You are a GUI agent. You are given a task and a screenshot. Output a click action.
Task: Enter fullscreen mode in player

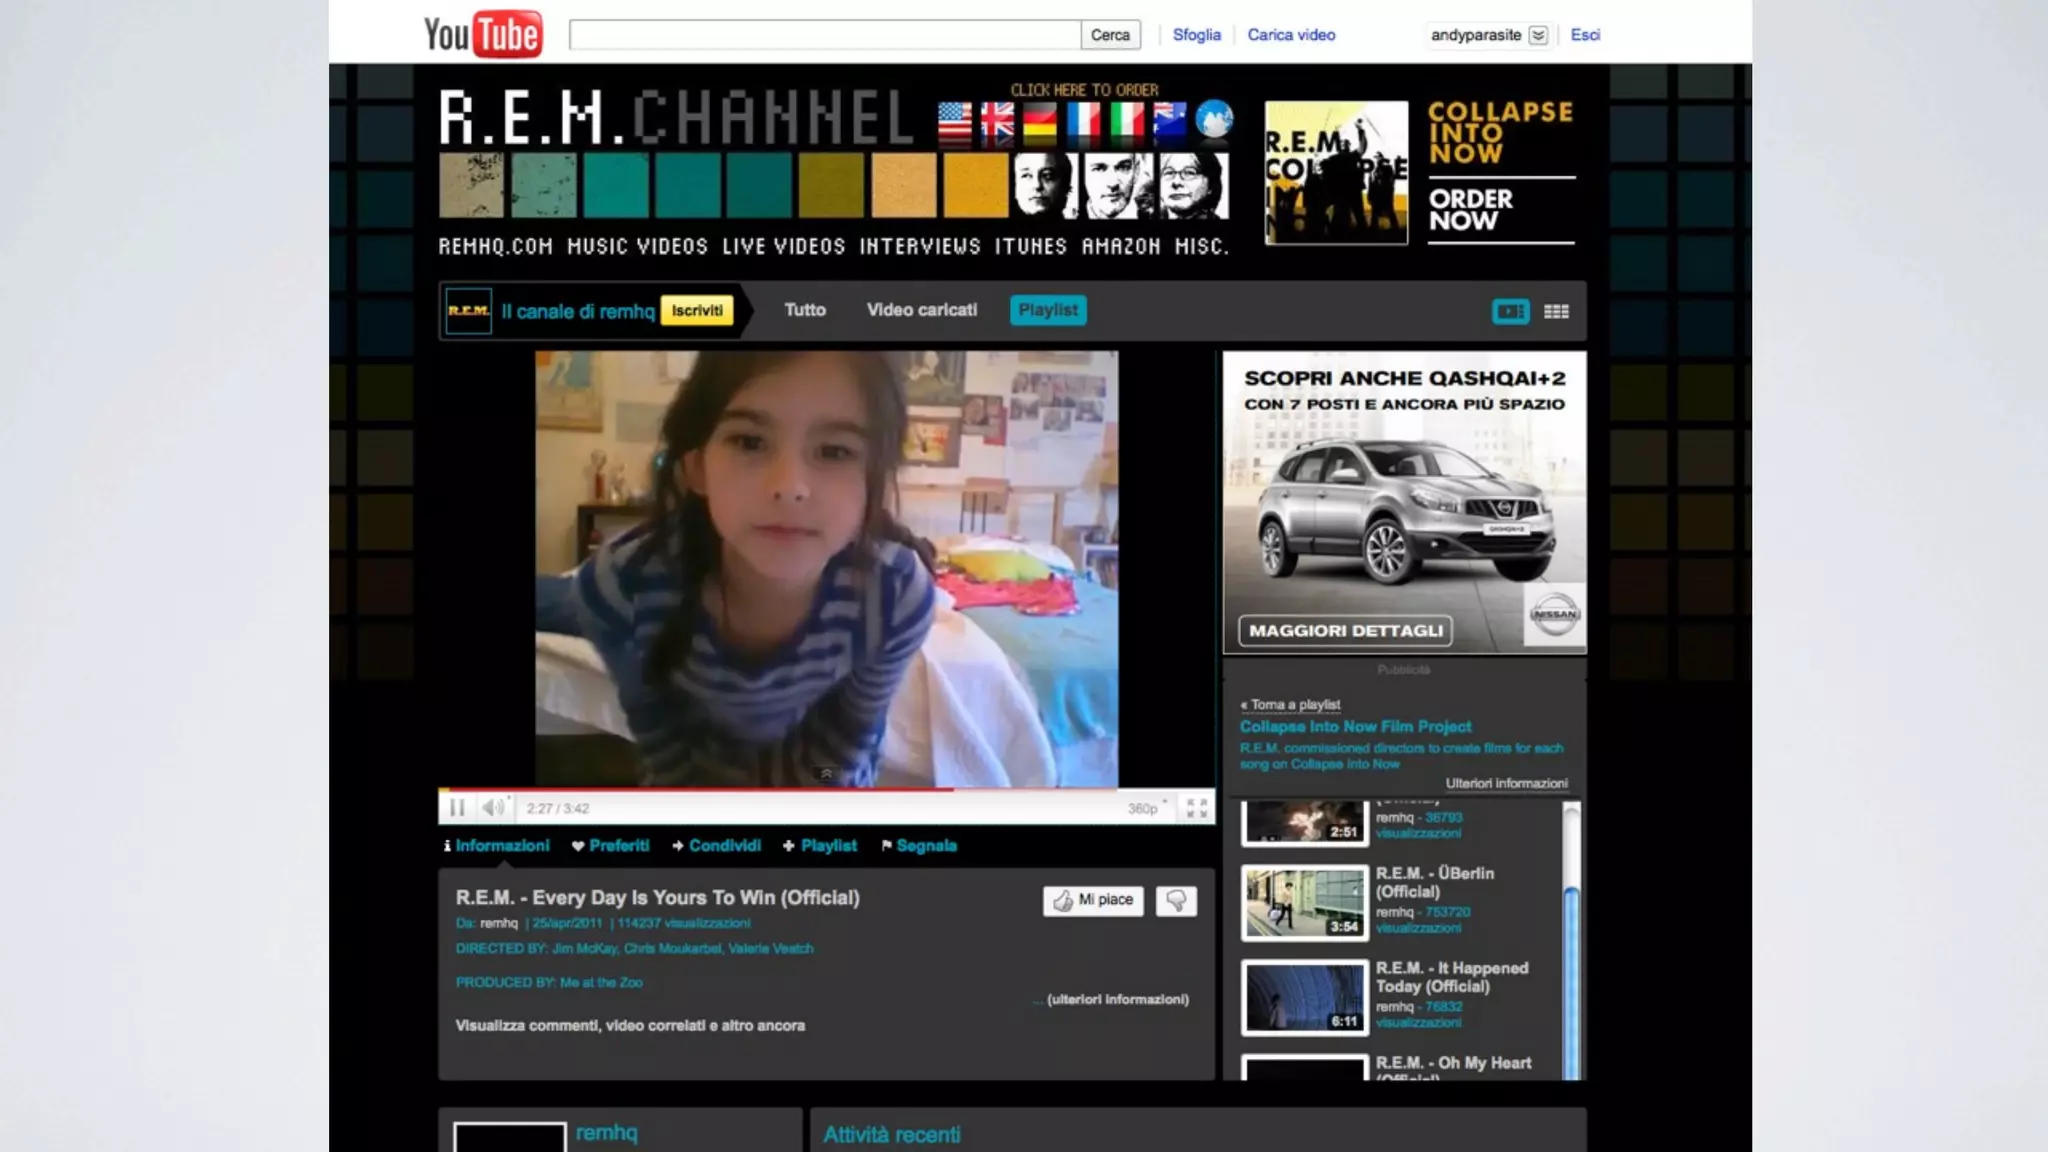tap(1196, 808)
